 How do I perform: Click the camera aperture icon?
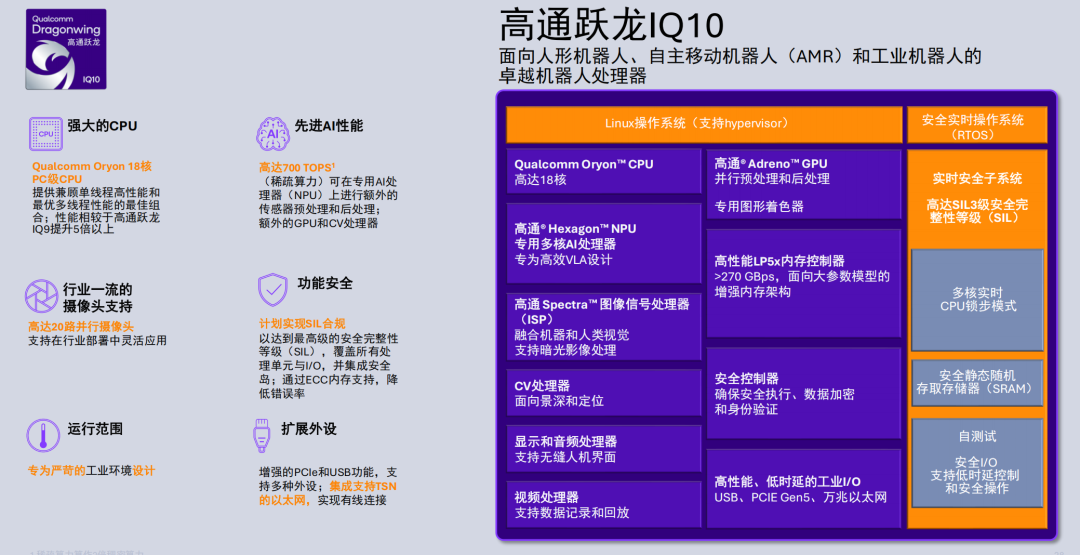(x=41, y=297)
